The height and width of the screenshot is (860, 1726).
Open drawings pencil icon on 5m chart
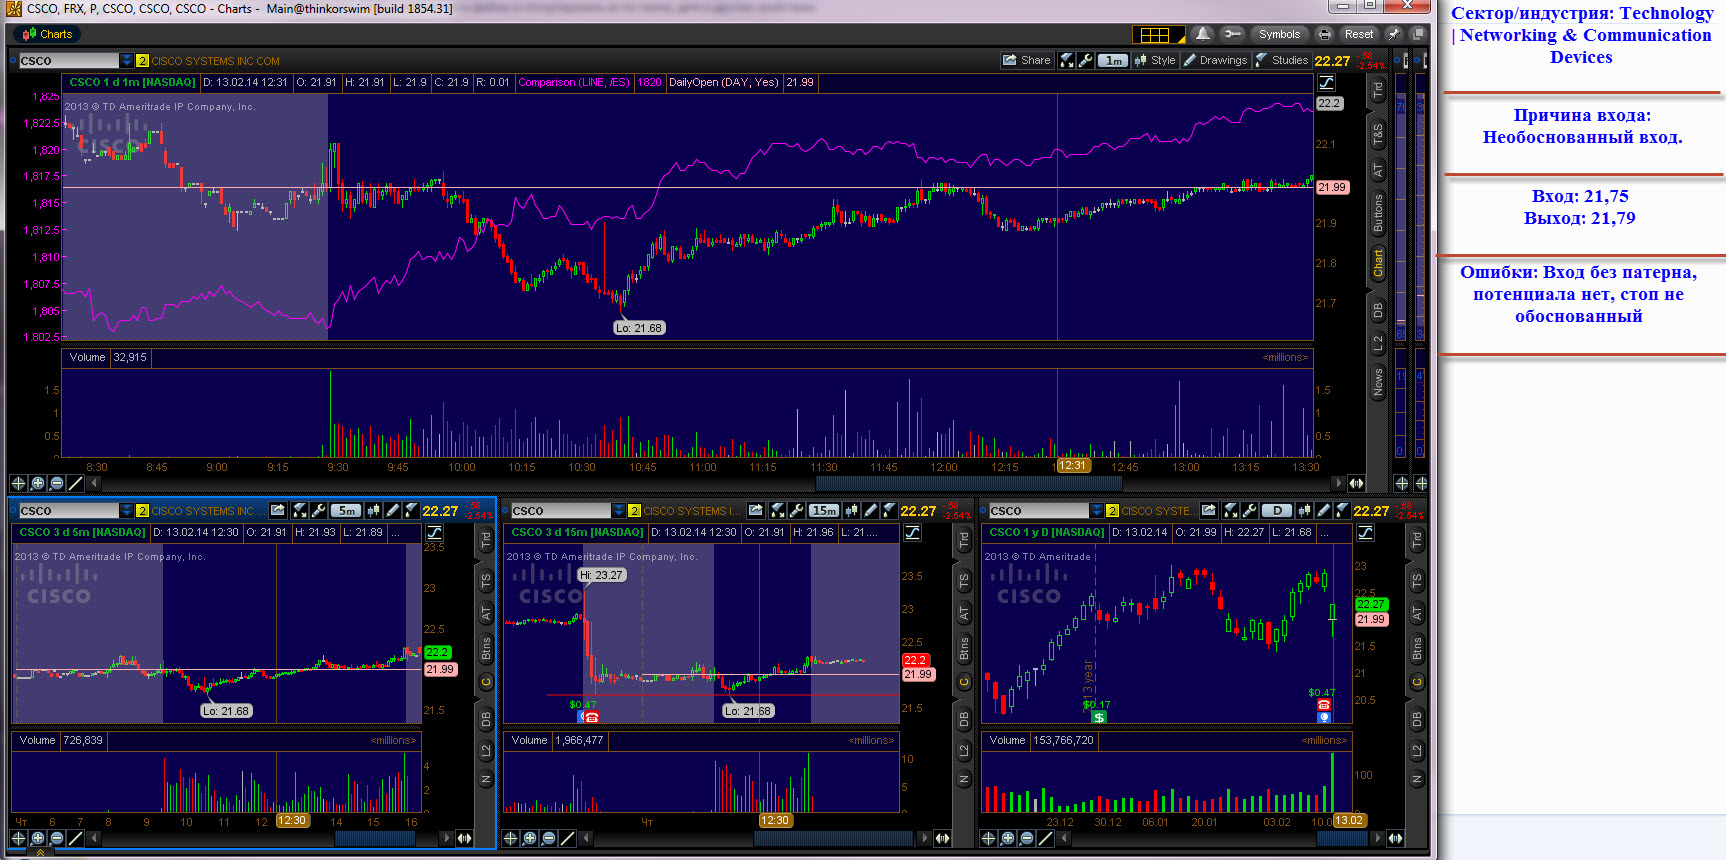click(392, 510)
